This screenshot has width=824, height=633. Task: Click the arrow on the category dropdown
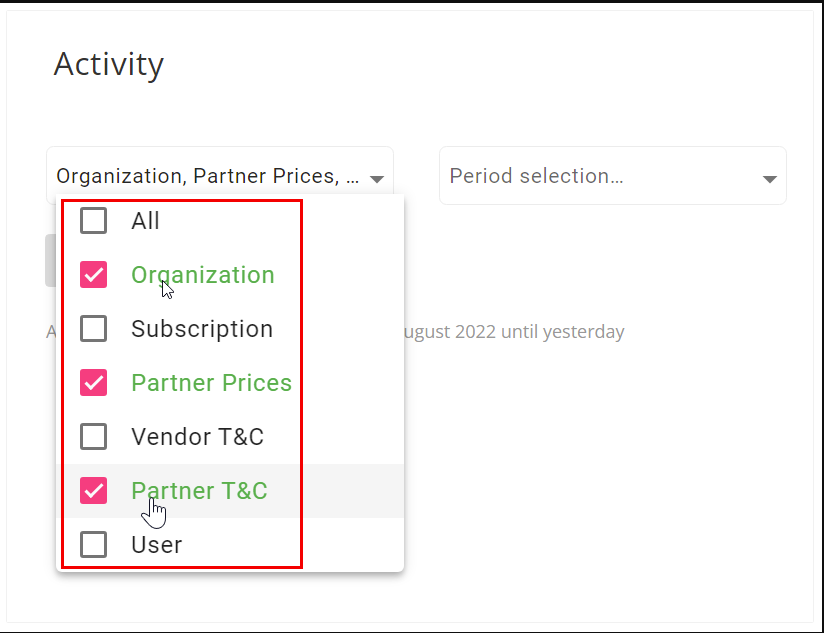tap(377, 179)
